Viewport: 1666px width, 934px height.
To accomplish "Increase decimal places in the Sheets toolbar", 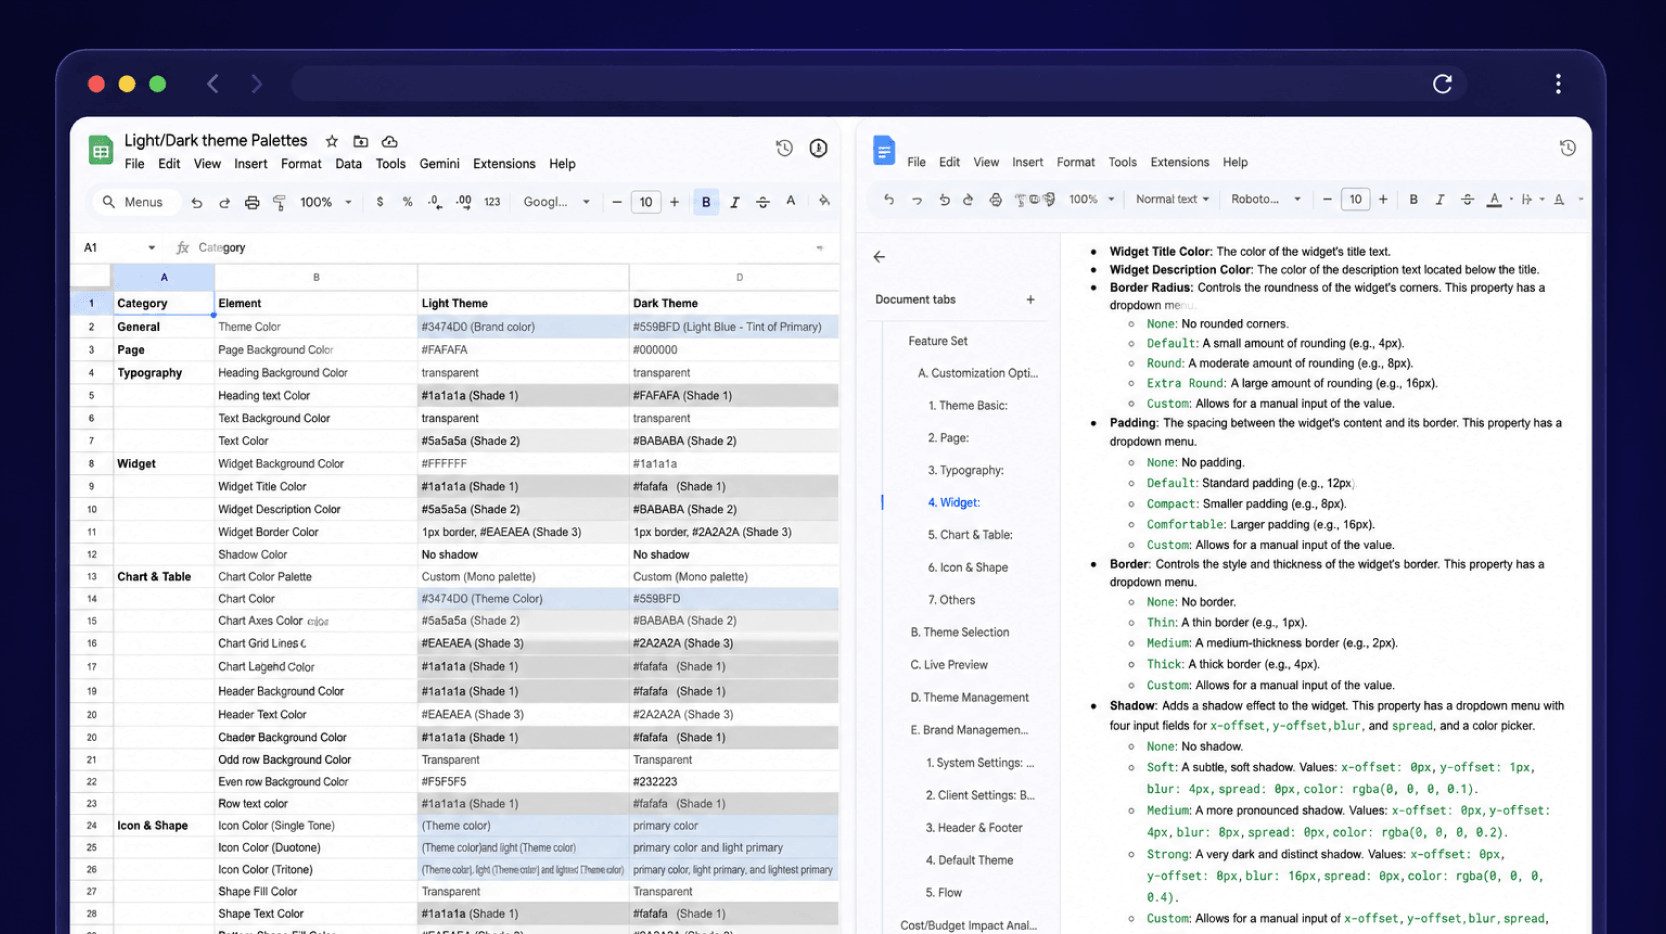I will 463,202.
